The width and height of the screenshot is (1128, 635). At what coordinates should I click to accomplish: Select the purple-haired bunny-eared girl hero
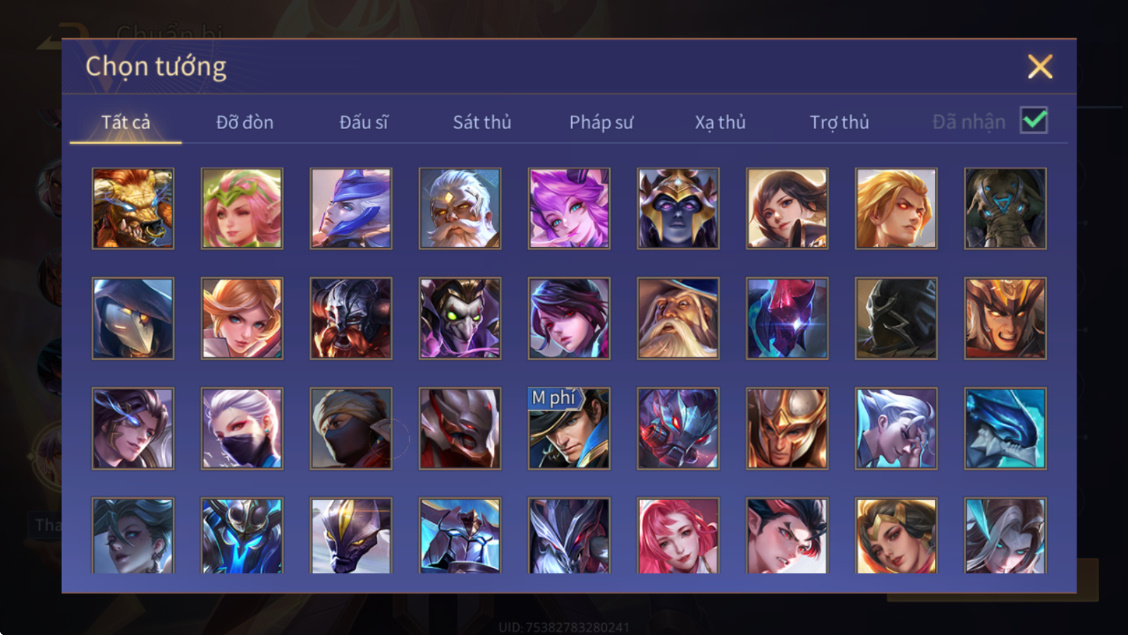click(569, 209)
